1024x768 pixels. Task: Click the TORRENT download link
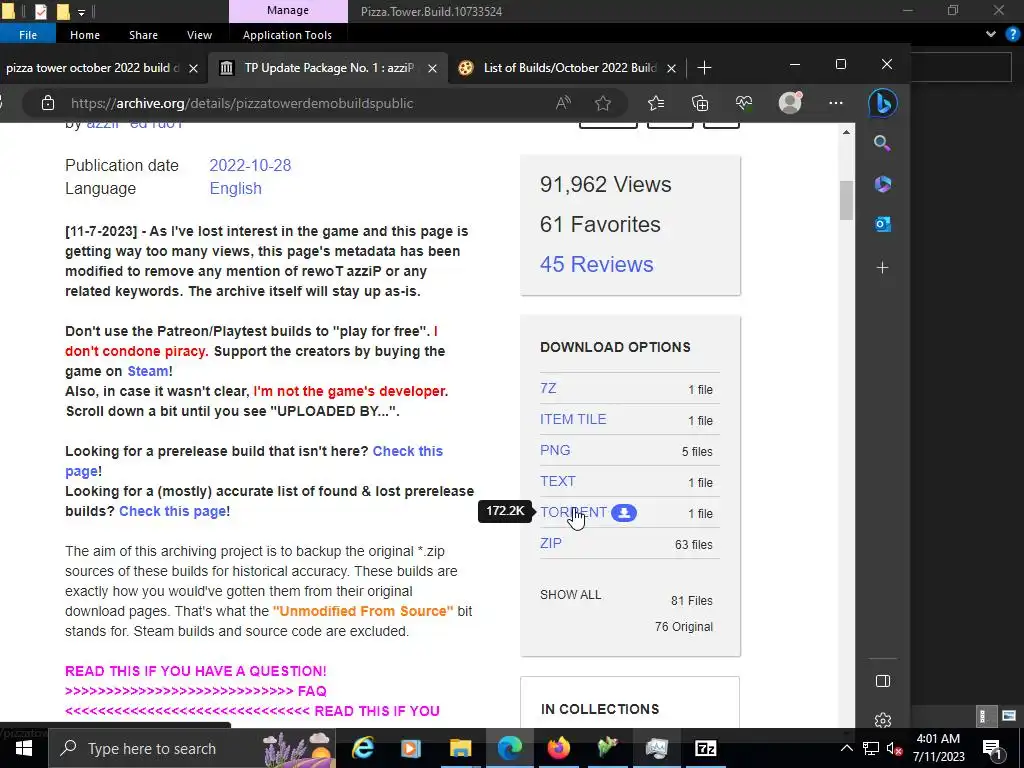[573, 512]
